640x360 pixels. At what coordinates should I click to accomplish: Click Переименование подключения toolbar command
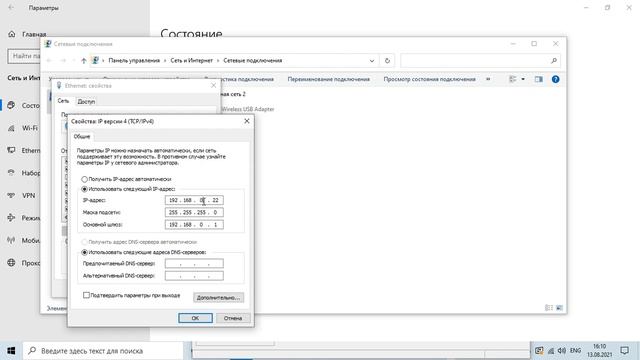tap(329, 79)
